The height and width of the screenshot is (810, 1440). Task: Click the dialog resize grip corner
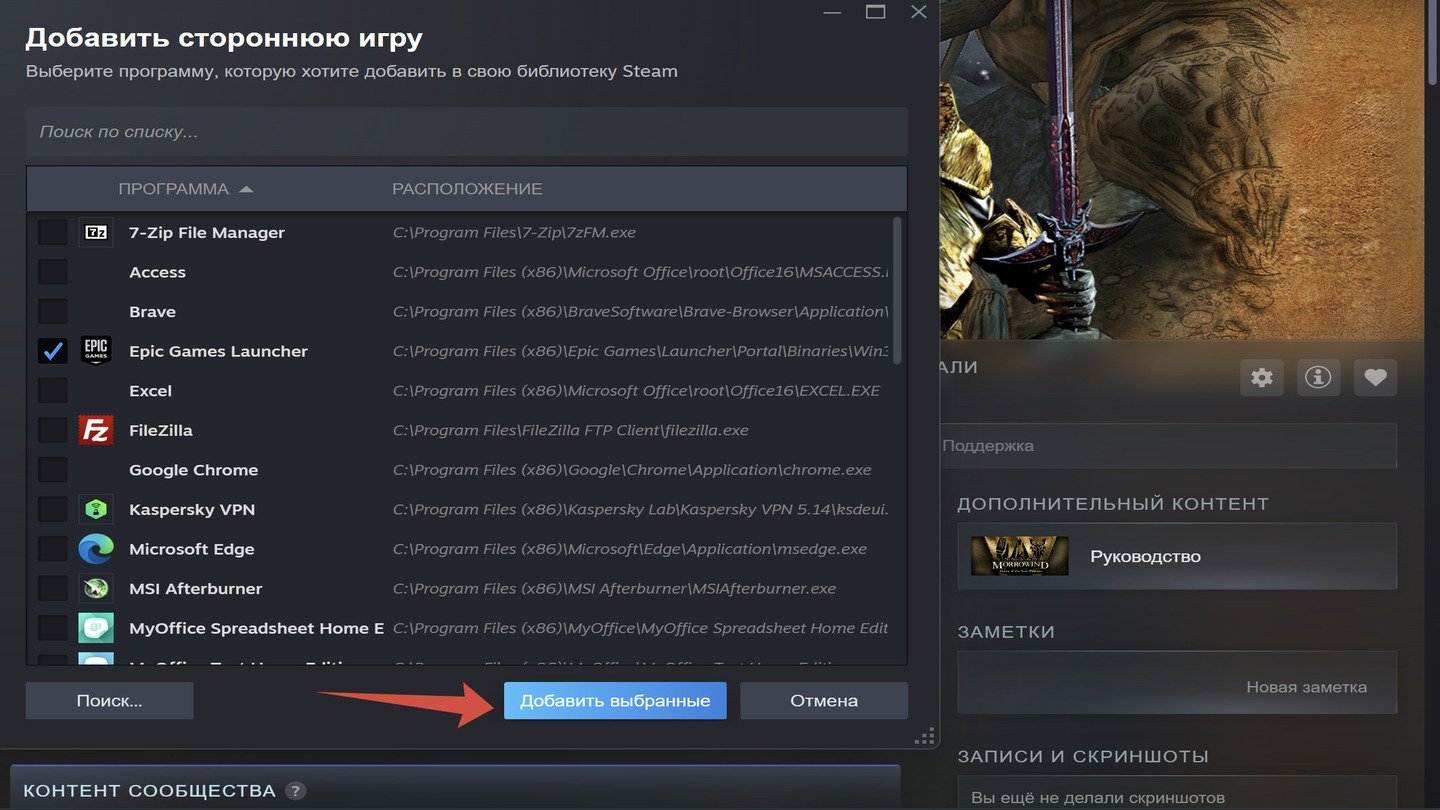(925, 735)
